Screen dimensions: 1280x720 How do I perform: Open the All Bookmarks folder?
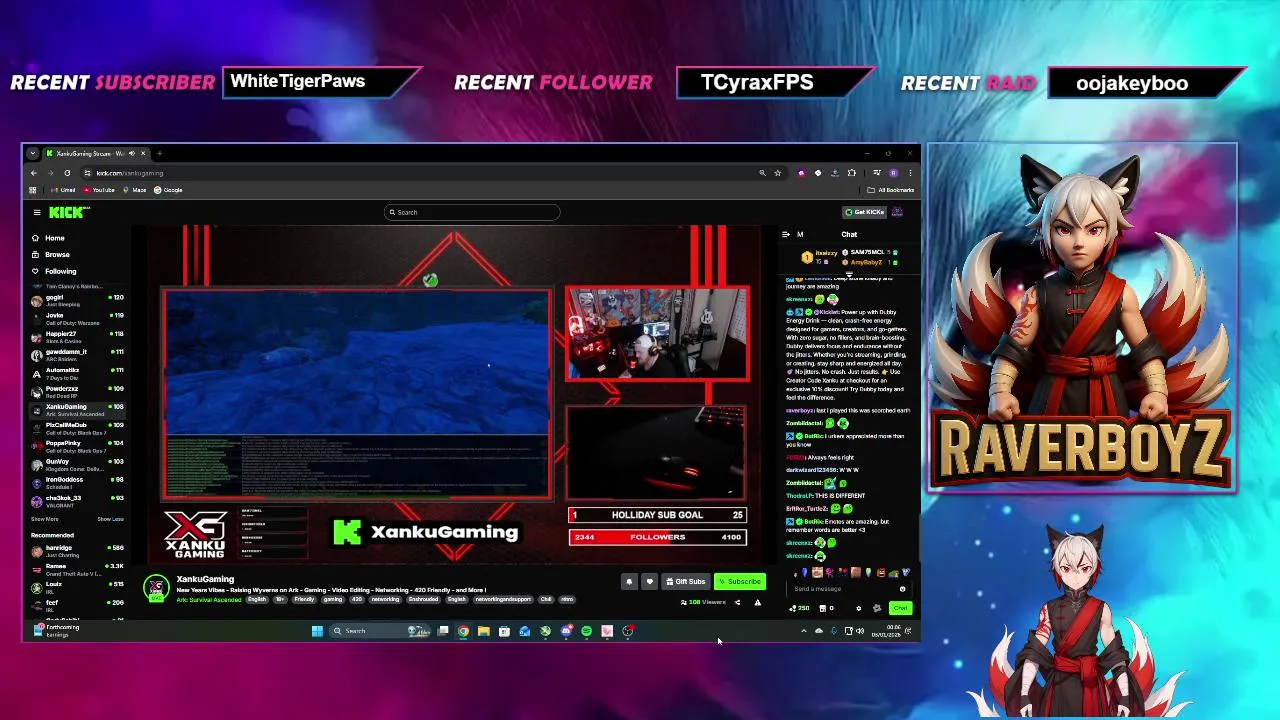point(890,190)
